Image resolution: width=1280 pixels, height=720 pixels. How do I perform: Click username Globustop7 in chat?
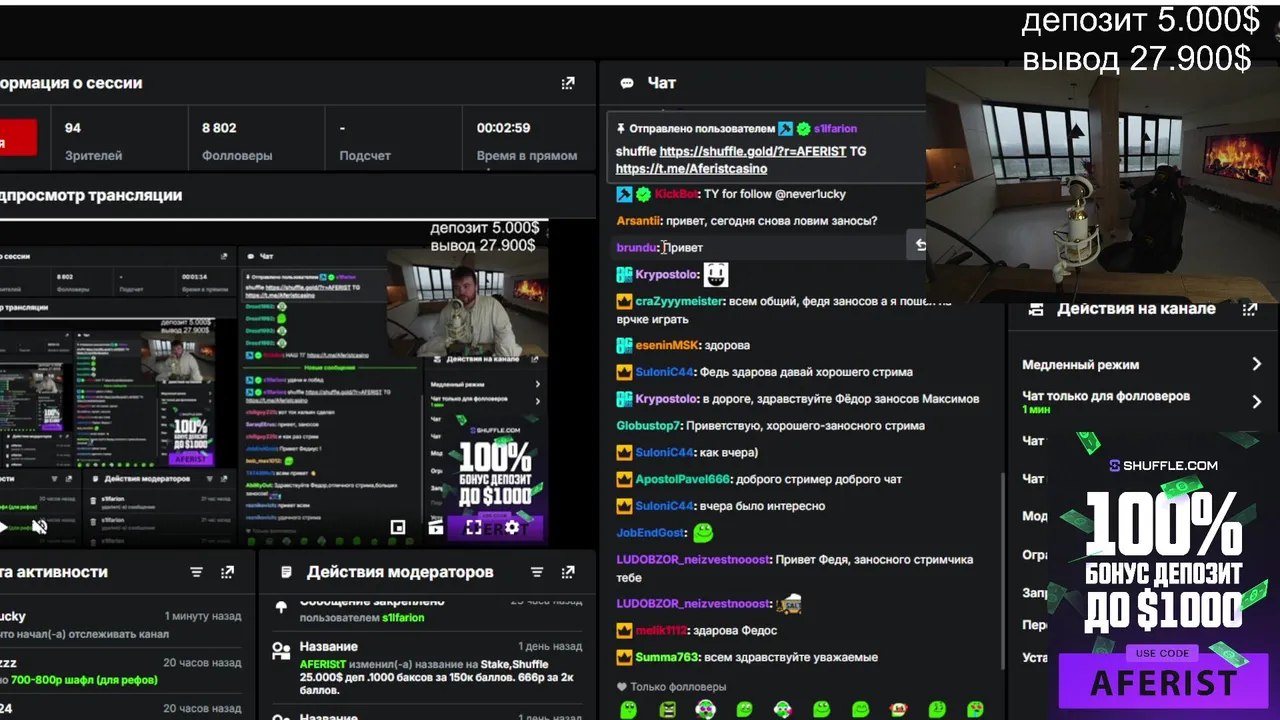pos(648,426)
